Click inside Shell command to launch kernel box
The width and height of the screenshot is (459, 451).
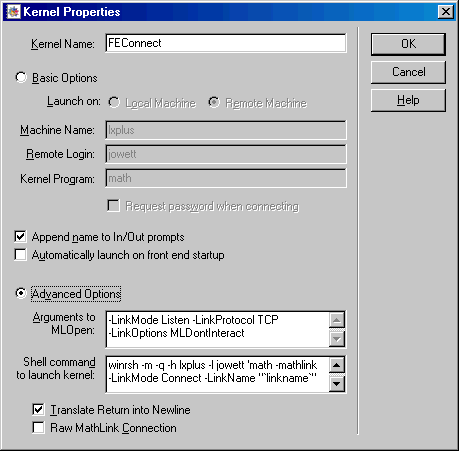[217, 374]
